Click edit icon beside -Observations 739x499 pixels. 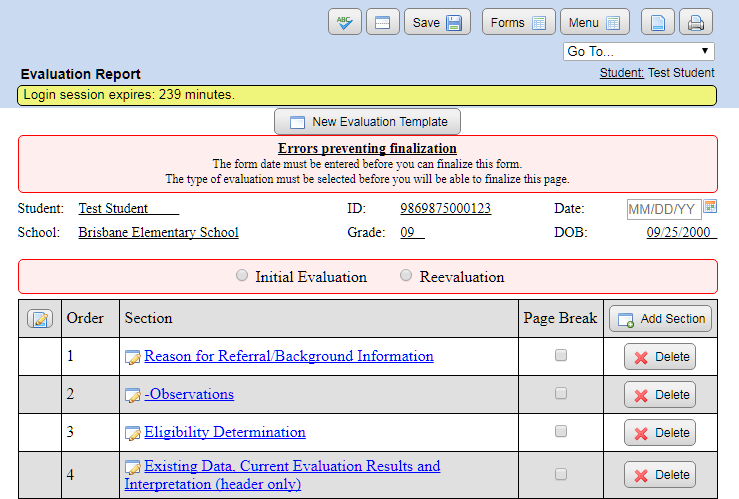click(x=133, y=395)
